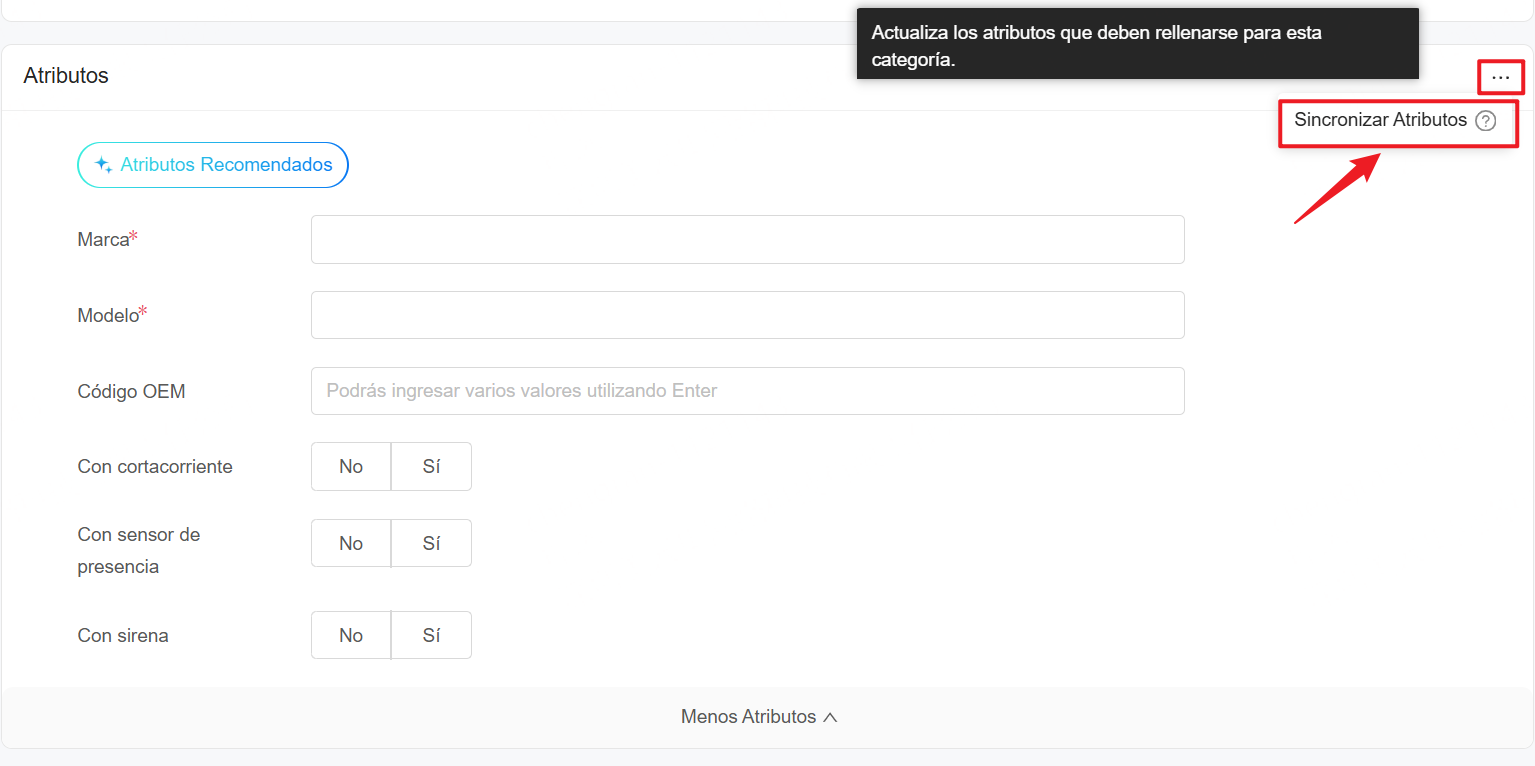
Task: Click the upward chevron beside Menos Atributos
Action: coord(831,716)
